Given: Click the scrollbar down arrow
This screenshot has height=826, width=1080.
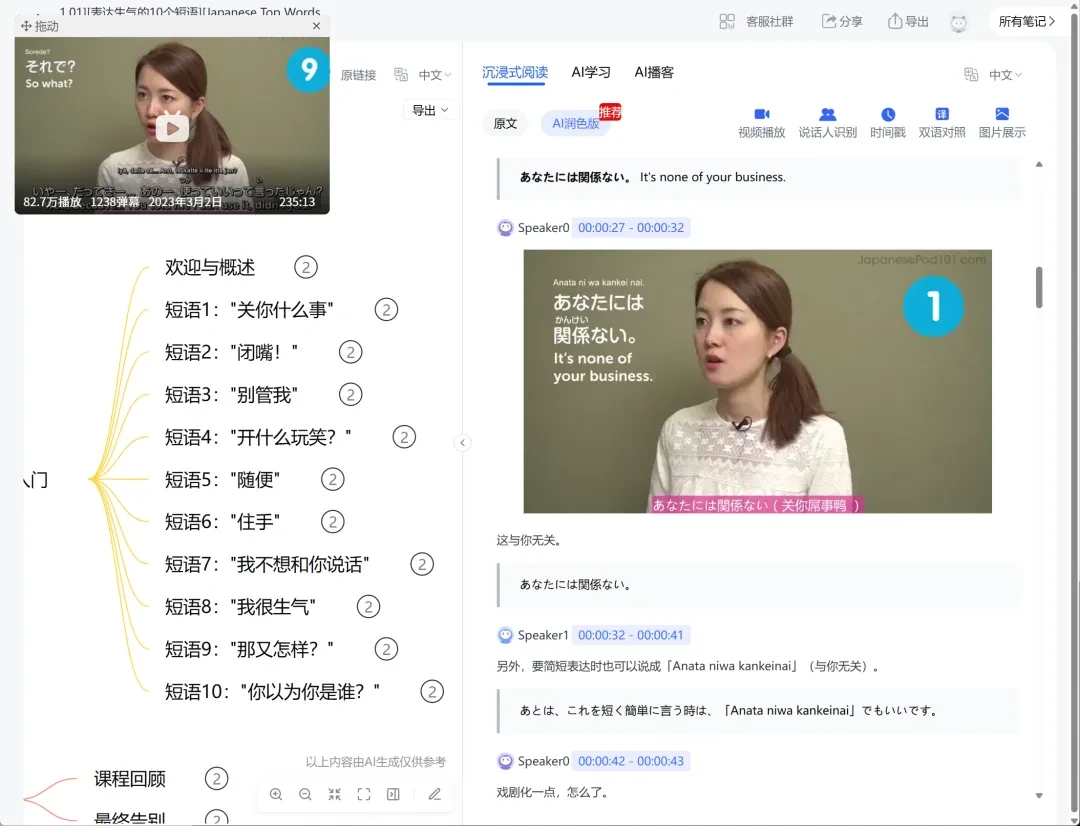Looking at the screenshot, I should [x=1039, y=796].
